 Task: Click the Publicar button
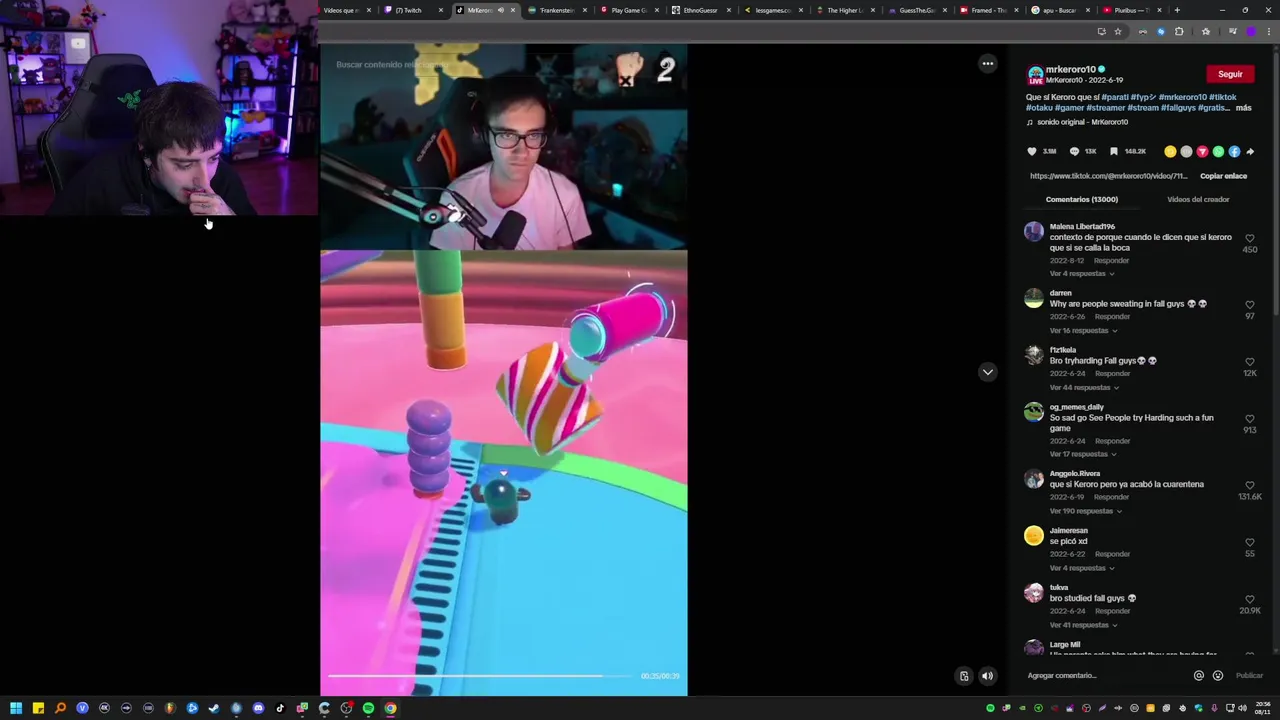click(x=1249, y=676)
